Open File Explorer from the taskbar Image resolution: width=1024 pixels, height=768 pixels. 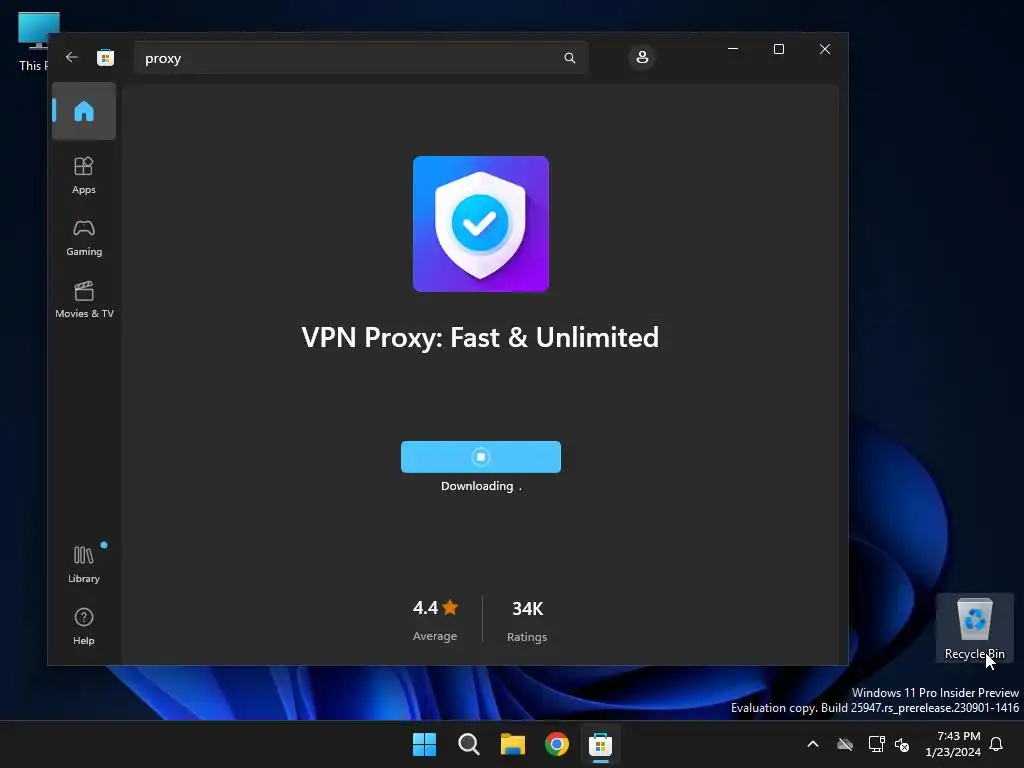click(x=513, y=744)
